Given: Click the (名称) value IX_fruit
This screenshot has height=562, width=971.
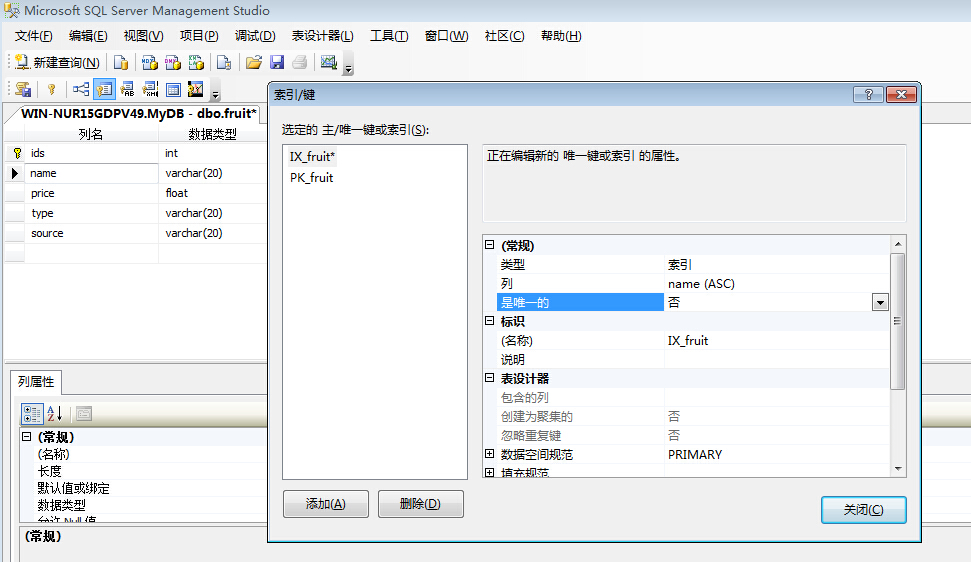Looking at the screenshot, I should [777, 340].
